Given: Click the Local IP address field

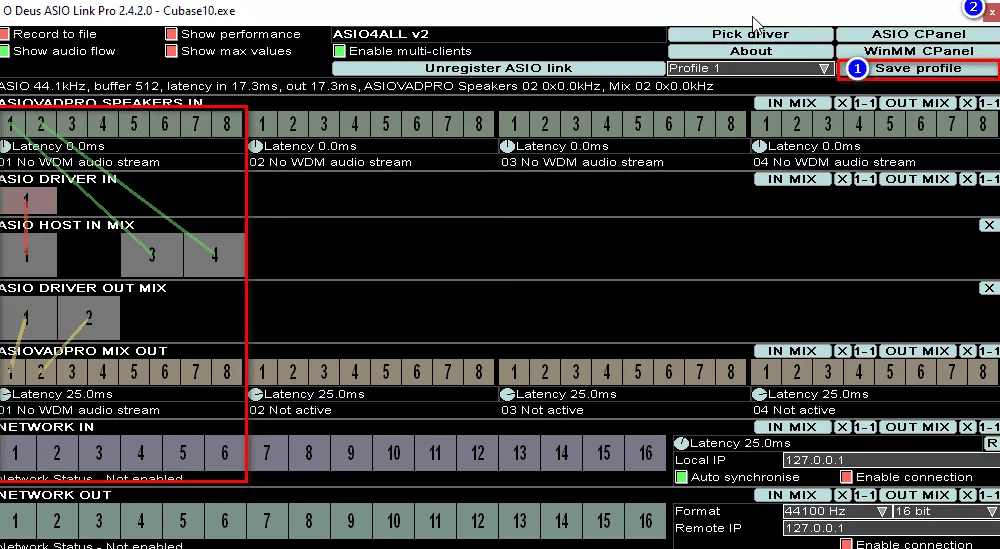Looking at the screenshot, I should tap(891, 460).
